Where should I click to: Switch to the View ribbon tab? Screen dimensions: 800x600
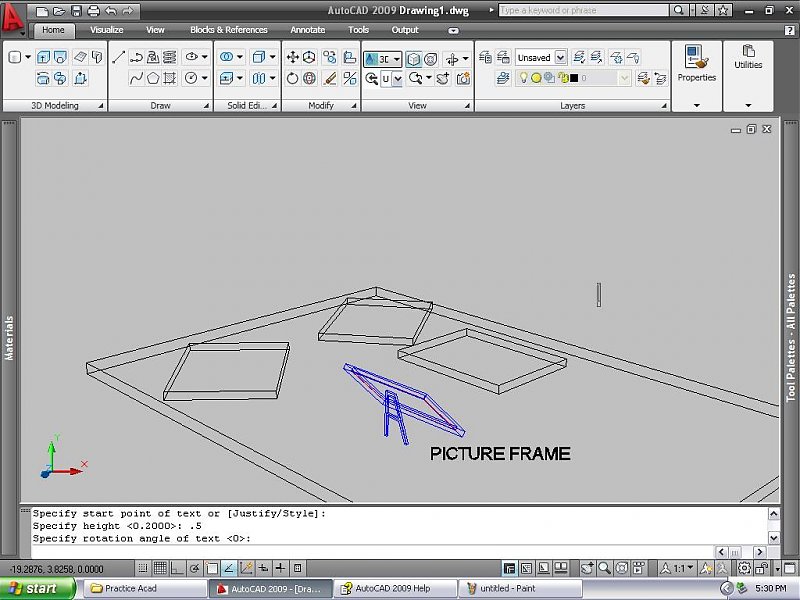pyautogui.click(x=155, y=30)
